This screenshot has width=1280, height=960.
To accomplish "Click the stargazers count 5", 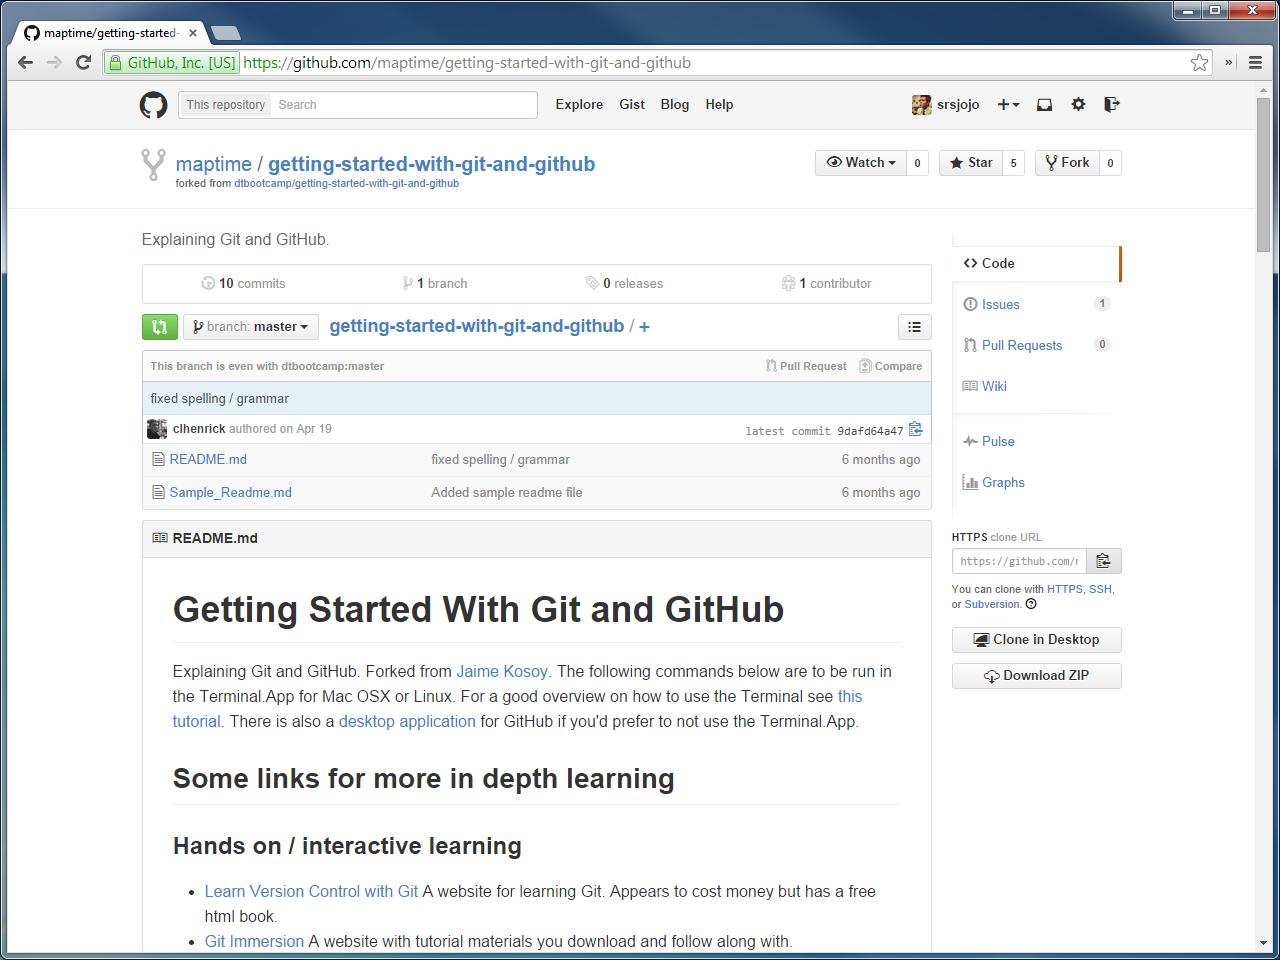I will click(1013, 163).
